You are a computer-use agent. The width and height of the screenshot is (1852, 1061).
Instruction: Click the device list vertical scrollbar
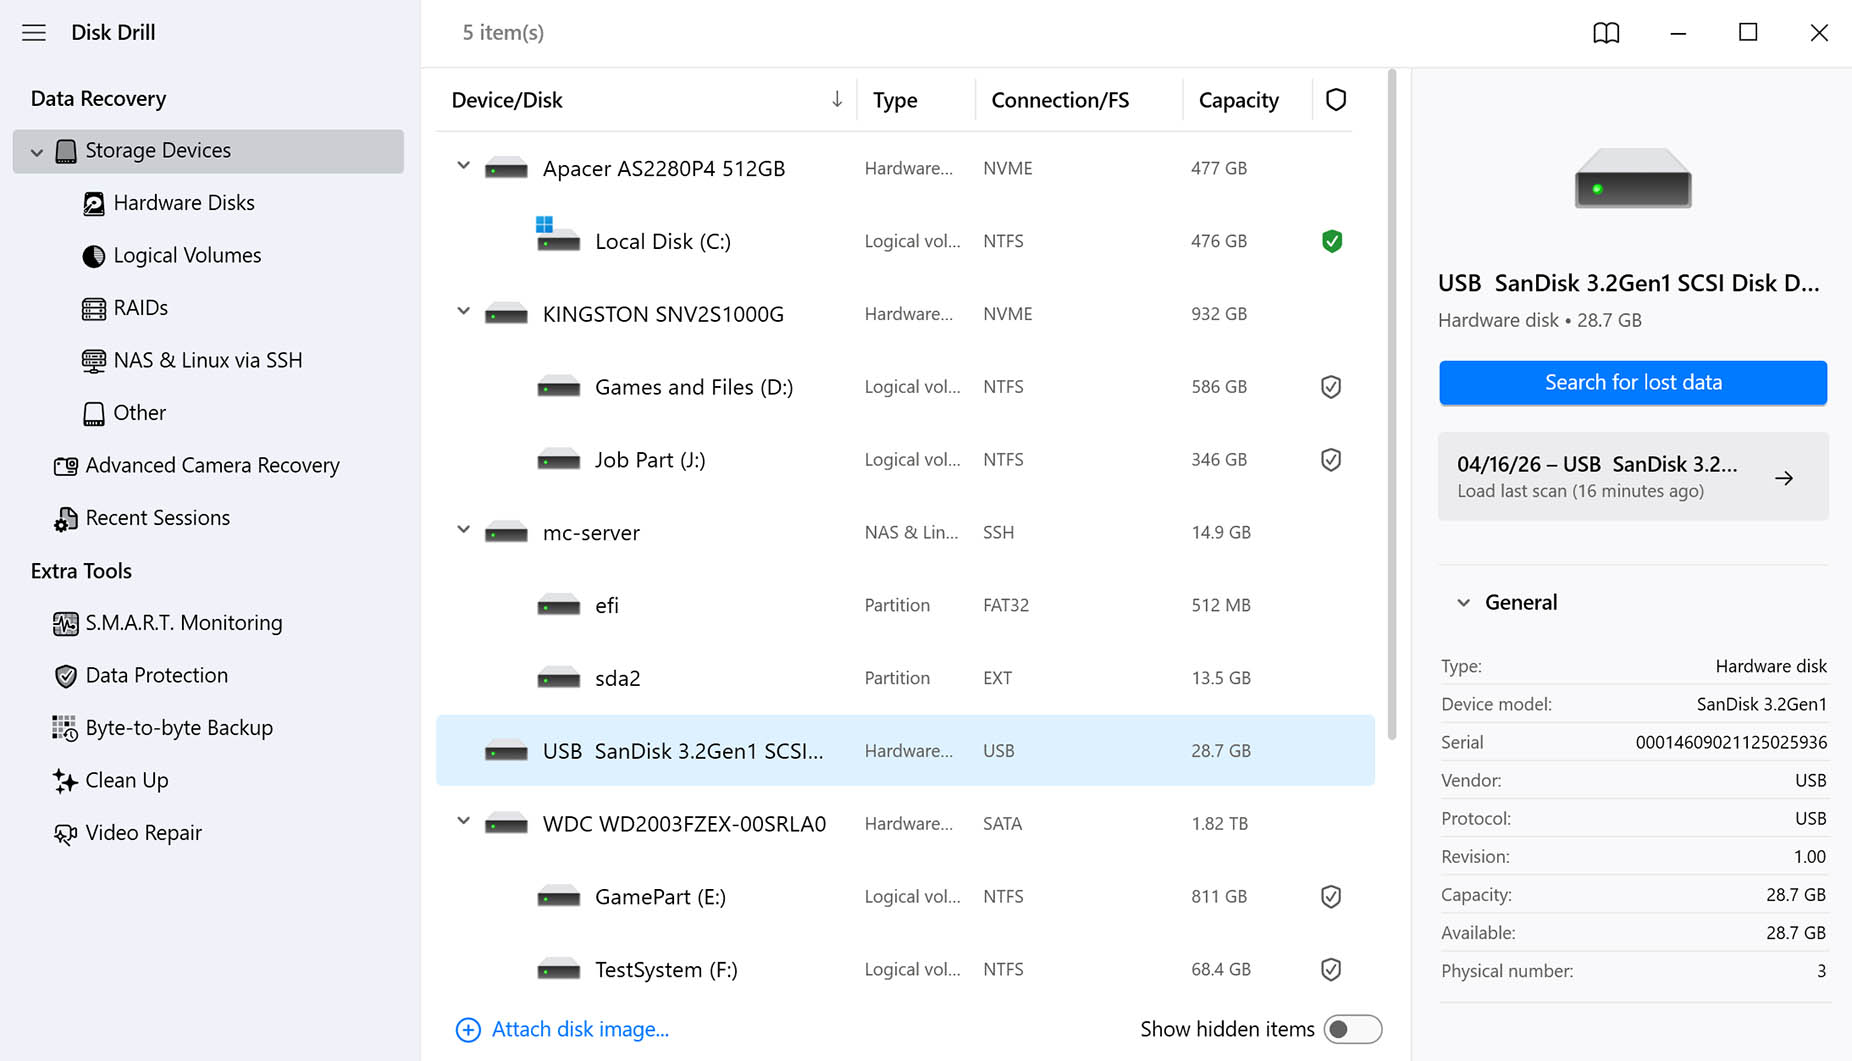[x=1392, y=405]
